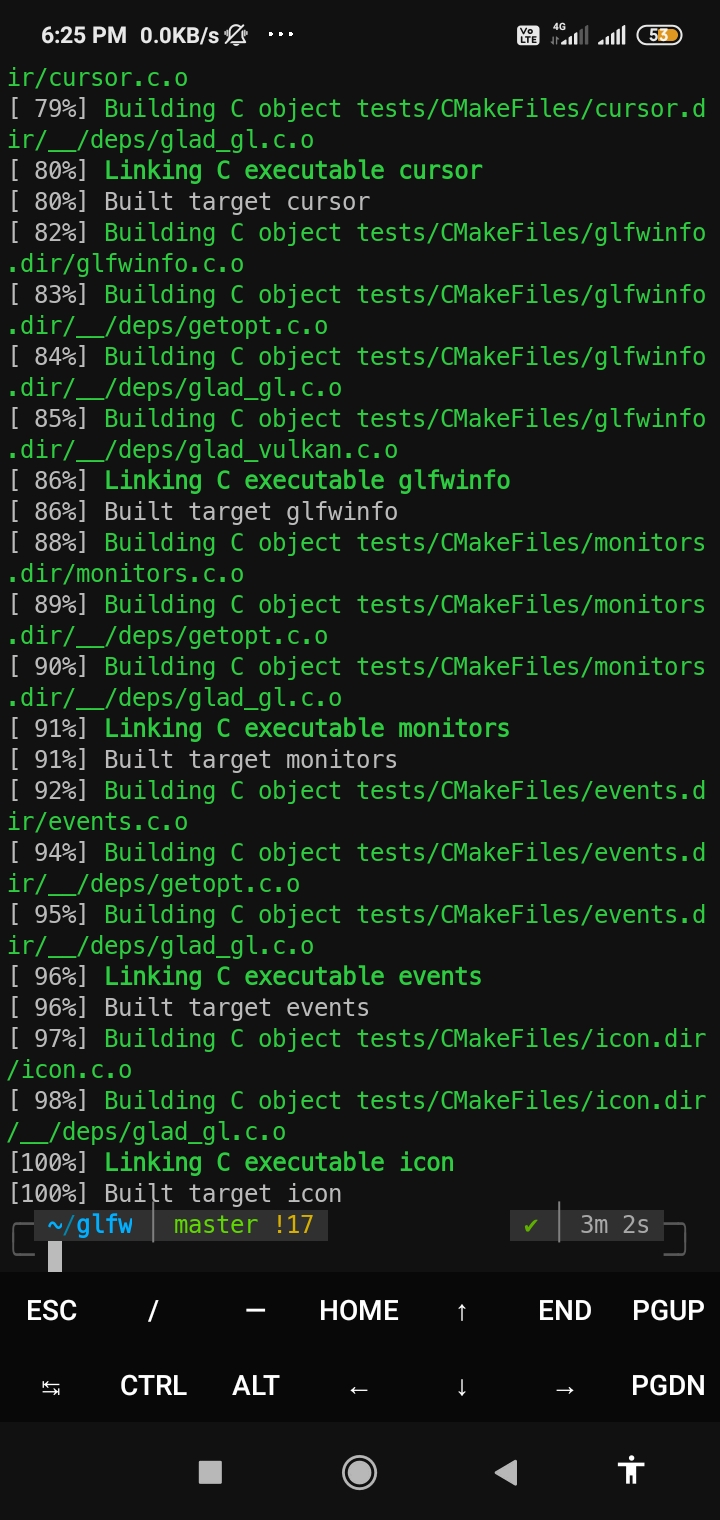Image resolution: width=720 pixels, height=1520 pixels.
Task: Tap the Tab key icon on extra keys row
Action: (50, 1386)
